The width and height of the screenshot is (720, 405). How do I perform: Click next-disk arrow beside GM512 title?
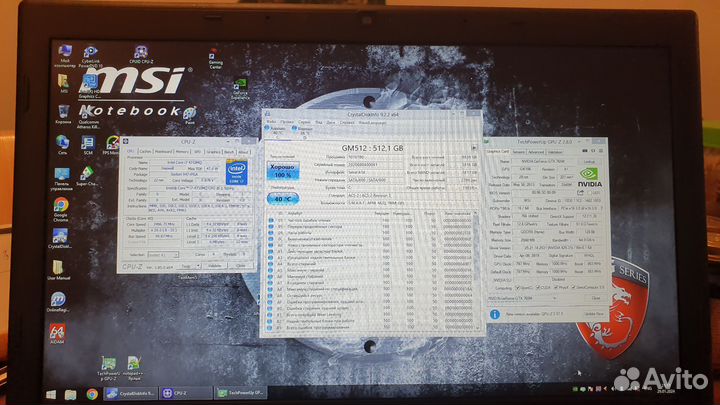click(x=474, y=148)
